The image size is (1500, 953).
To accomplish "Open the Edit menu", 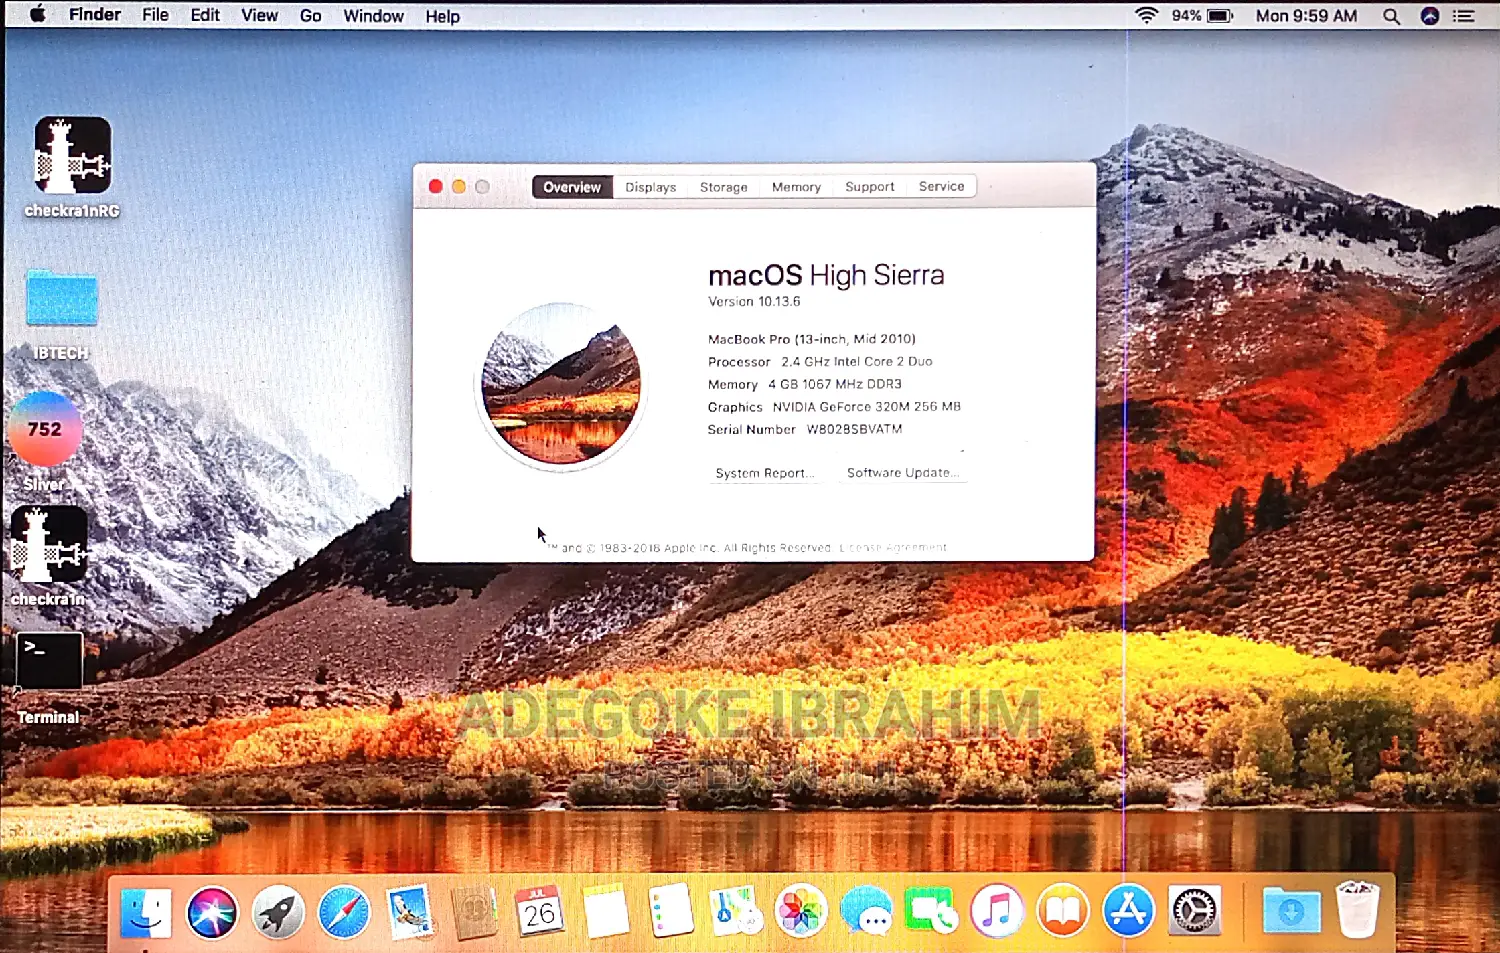I will [x=205, y=15].
